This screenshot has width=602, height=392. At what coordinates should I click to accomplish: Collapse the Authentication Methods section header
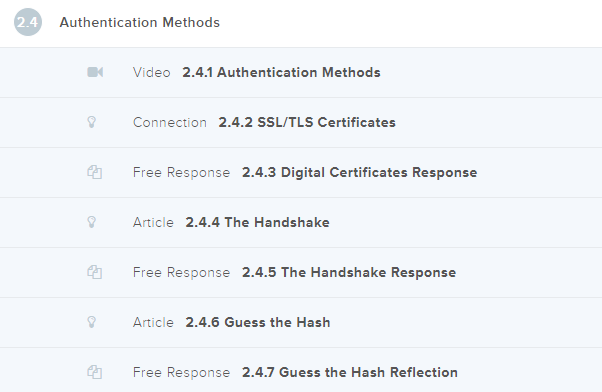coord(301,23)
